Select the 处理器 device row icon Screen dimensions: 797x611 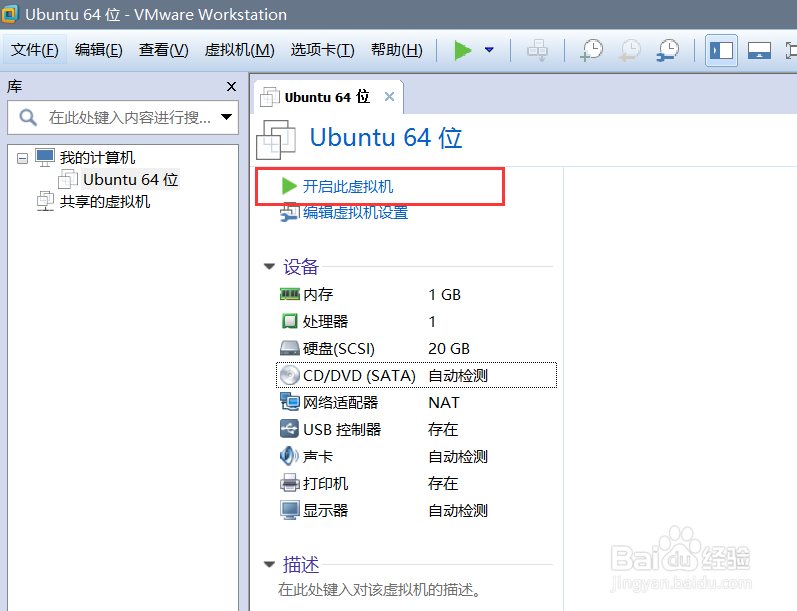coord(290,321)
